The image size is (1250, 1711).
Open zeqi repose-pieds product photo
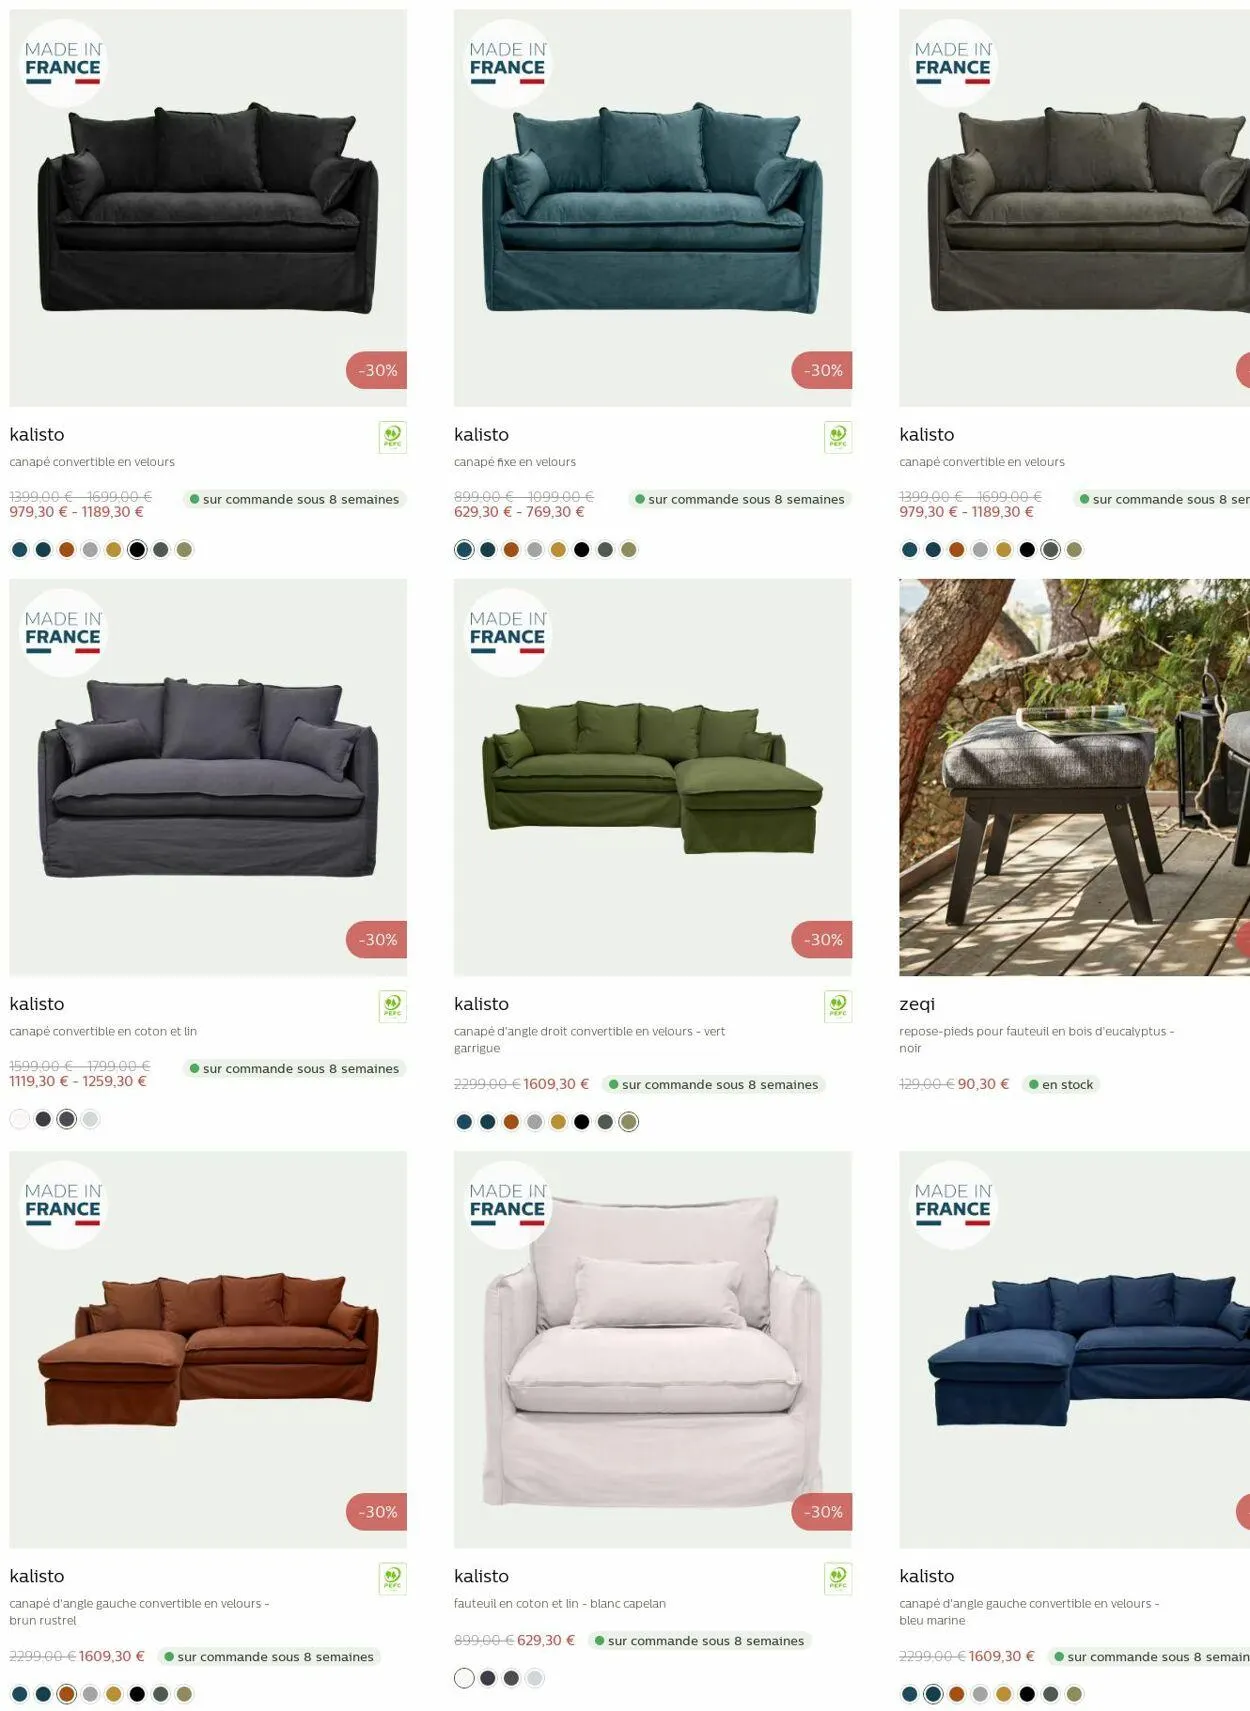coord(1074,777)
